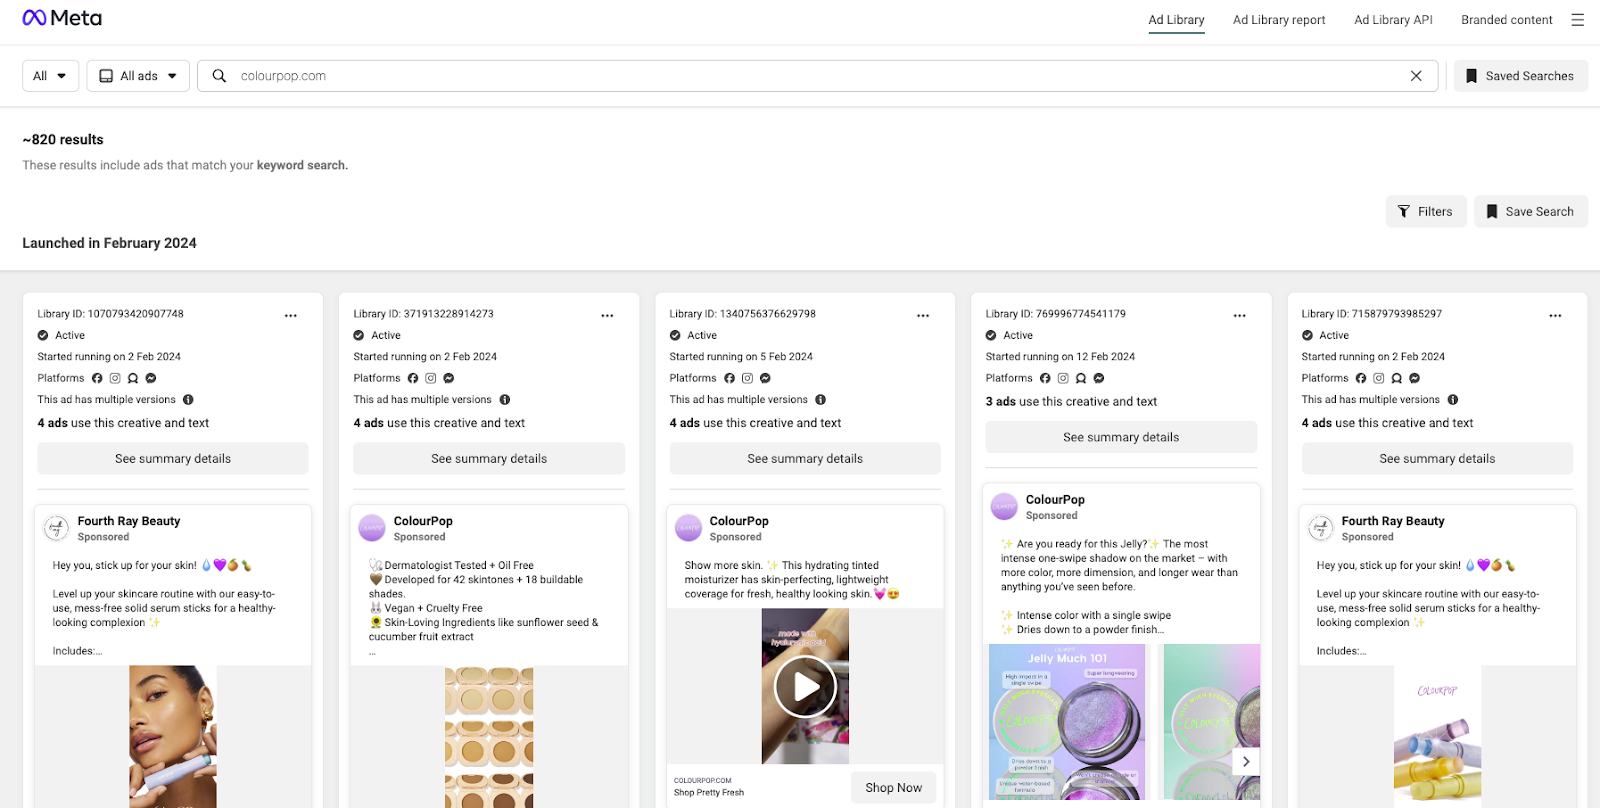Clear the colourpop.com search text

(1416, 76)
